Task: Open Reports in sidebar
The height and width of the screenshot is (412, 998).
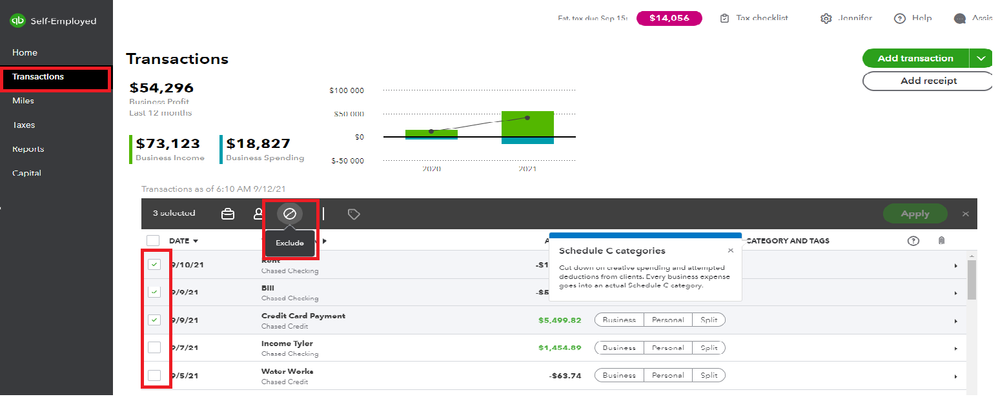Action: (28, 149)
